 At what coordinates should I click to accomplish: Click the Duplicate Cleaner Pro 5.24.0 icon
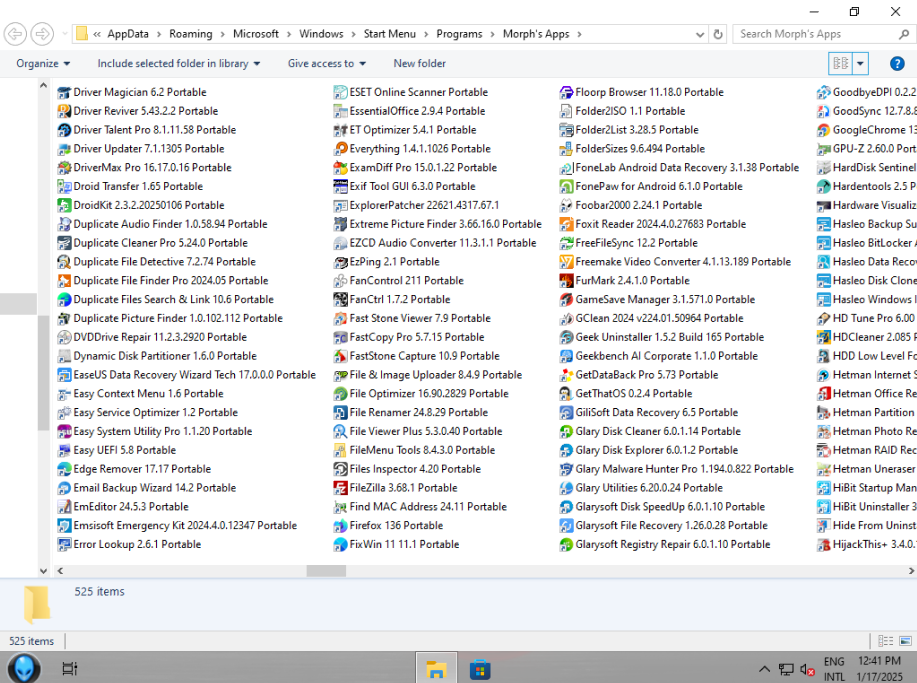[x=64, y=243]
